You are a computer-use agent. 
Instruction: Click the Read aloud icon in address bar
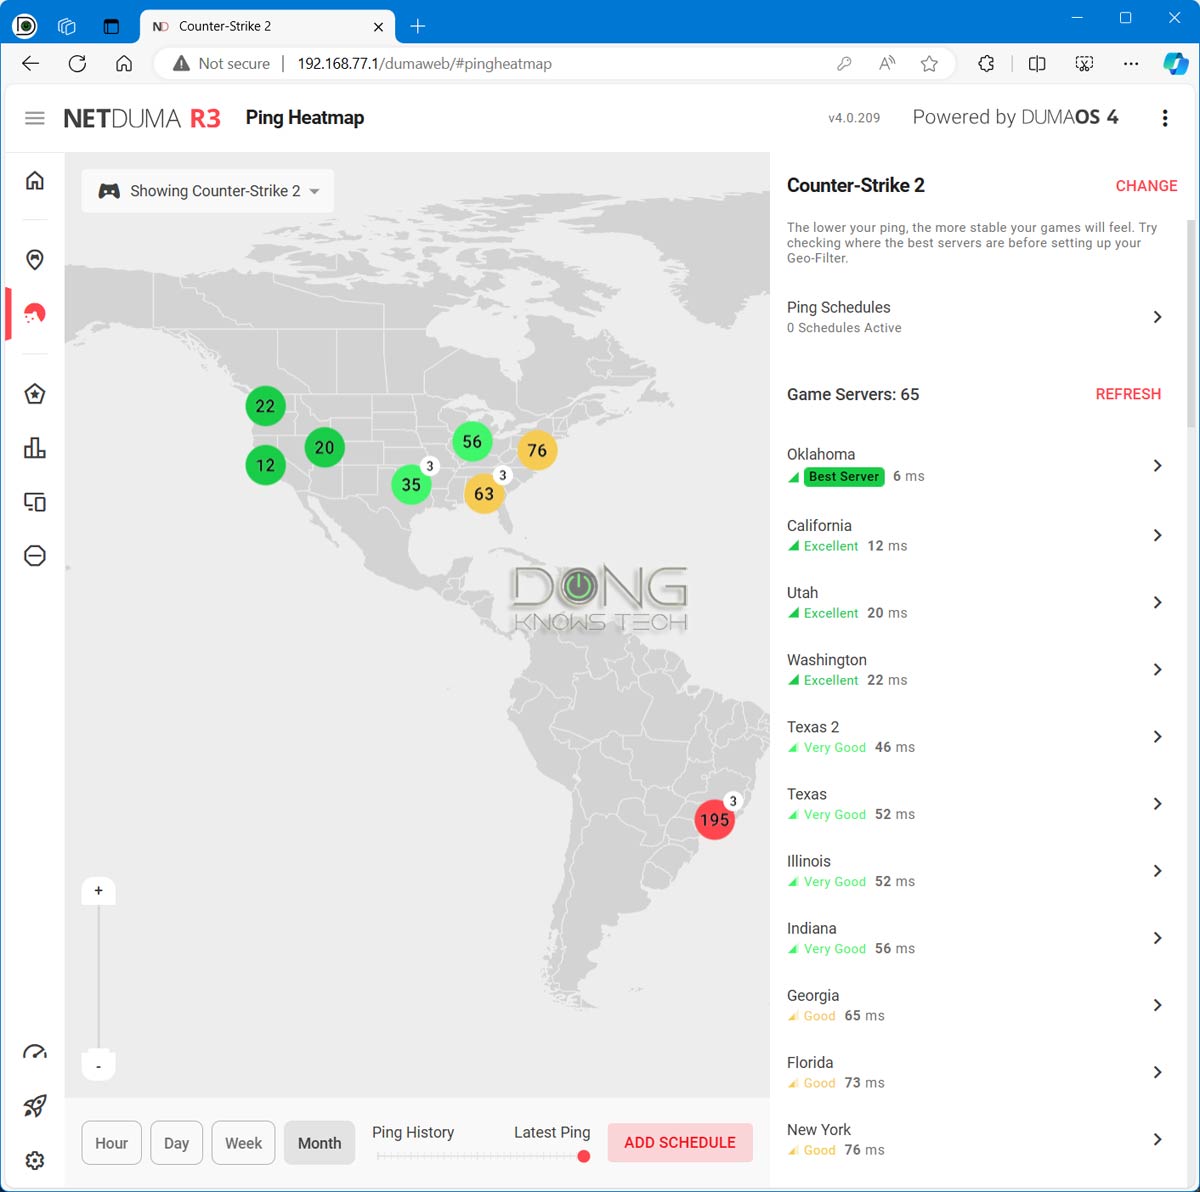click(x=887, y=63)
